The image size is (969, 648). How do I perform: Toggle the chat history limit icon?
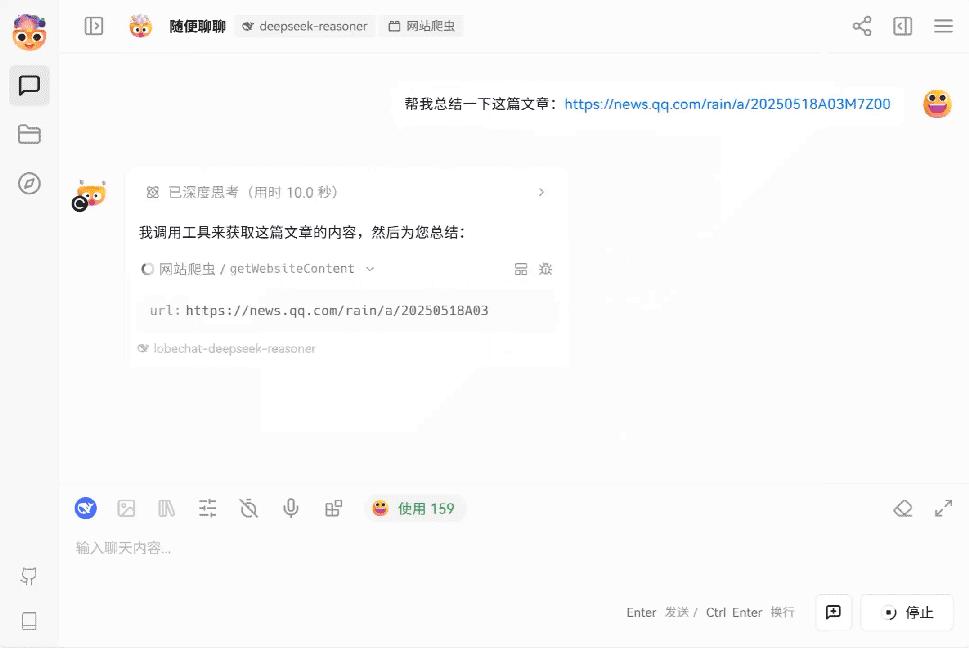(x=249, y=508)
